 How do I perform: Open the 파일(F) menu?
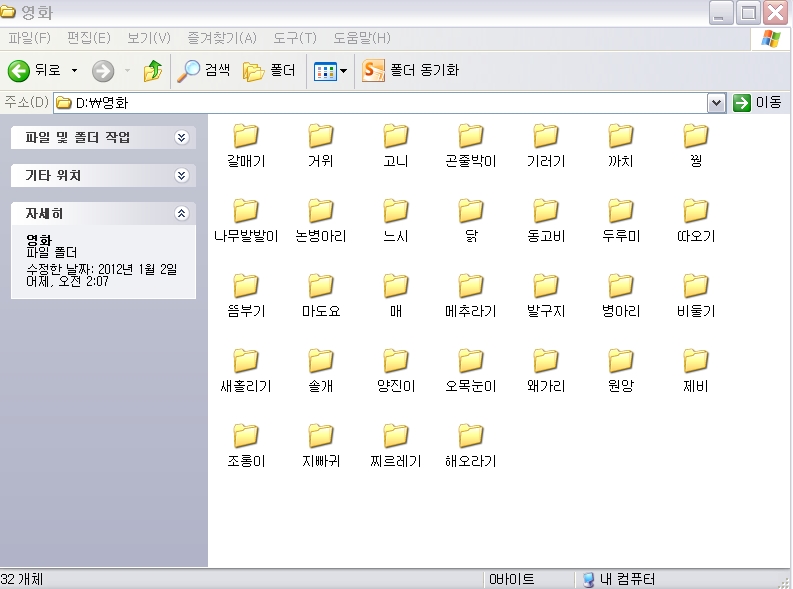[x=29, y=38]
